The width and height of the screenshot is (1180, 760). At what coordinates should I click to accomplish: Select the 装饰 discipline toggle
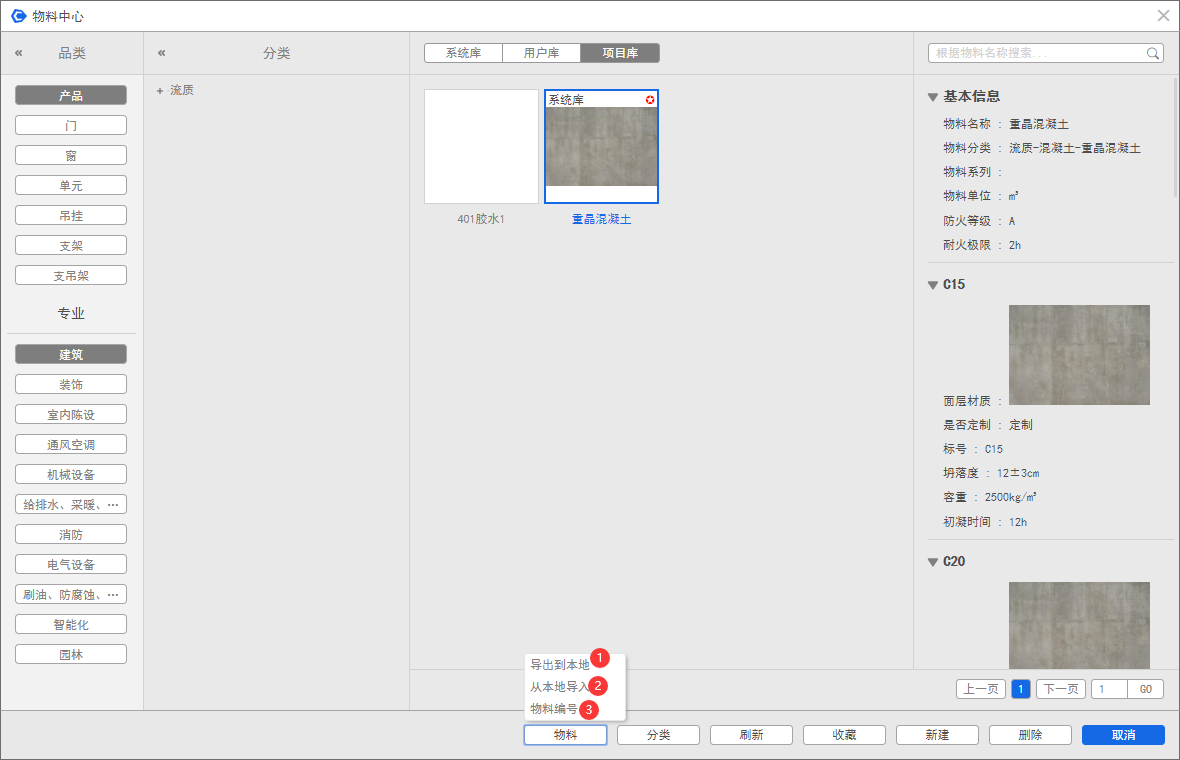pos(71,385)
